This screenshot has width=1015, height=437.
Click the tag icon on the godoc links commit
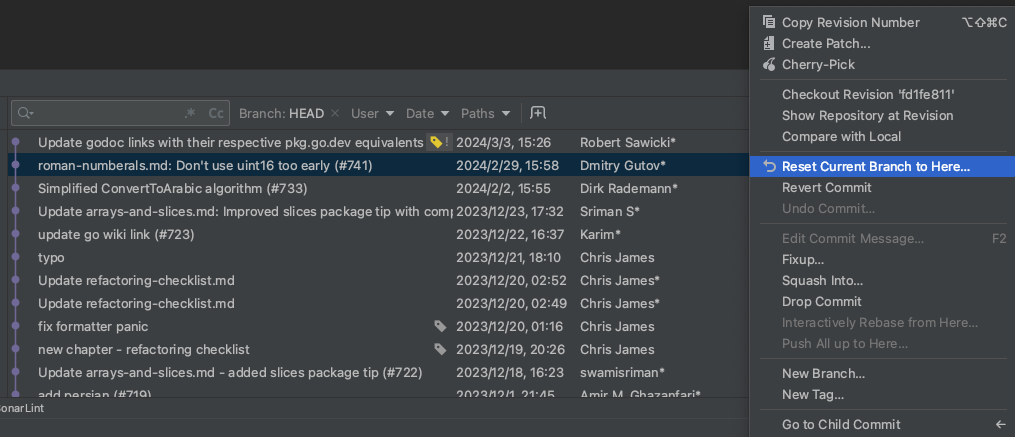[x=436, y=142]
